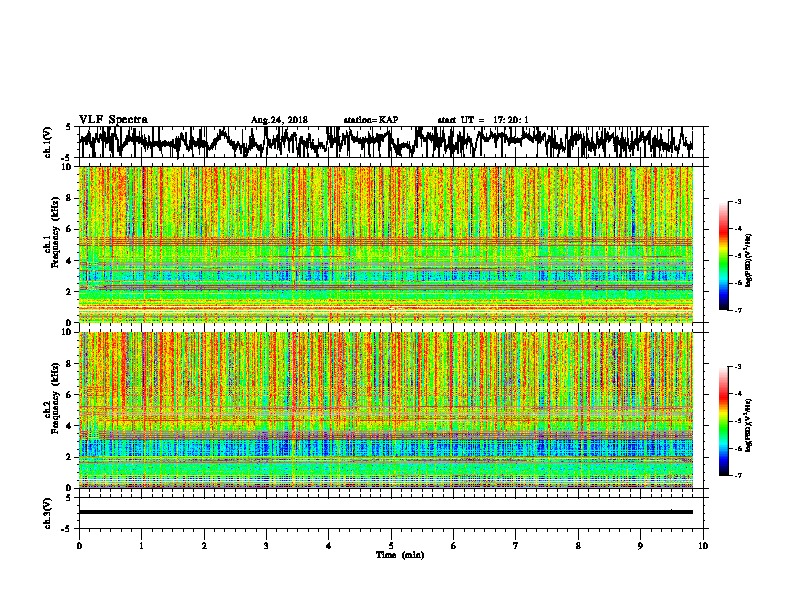This screenshot has width=792, height=612.
Task: Click the 6 kHz tick on ch.1 frequency axis
Action: [70, 229]
